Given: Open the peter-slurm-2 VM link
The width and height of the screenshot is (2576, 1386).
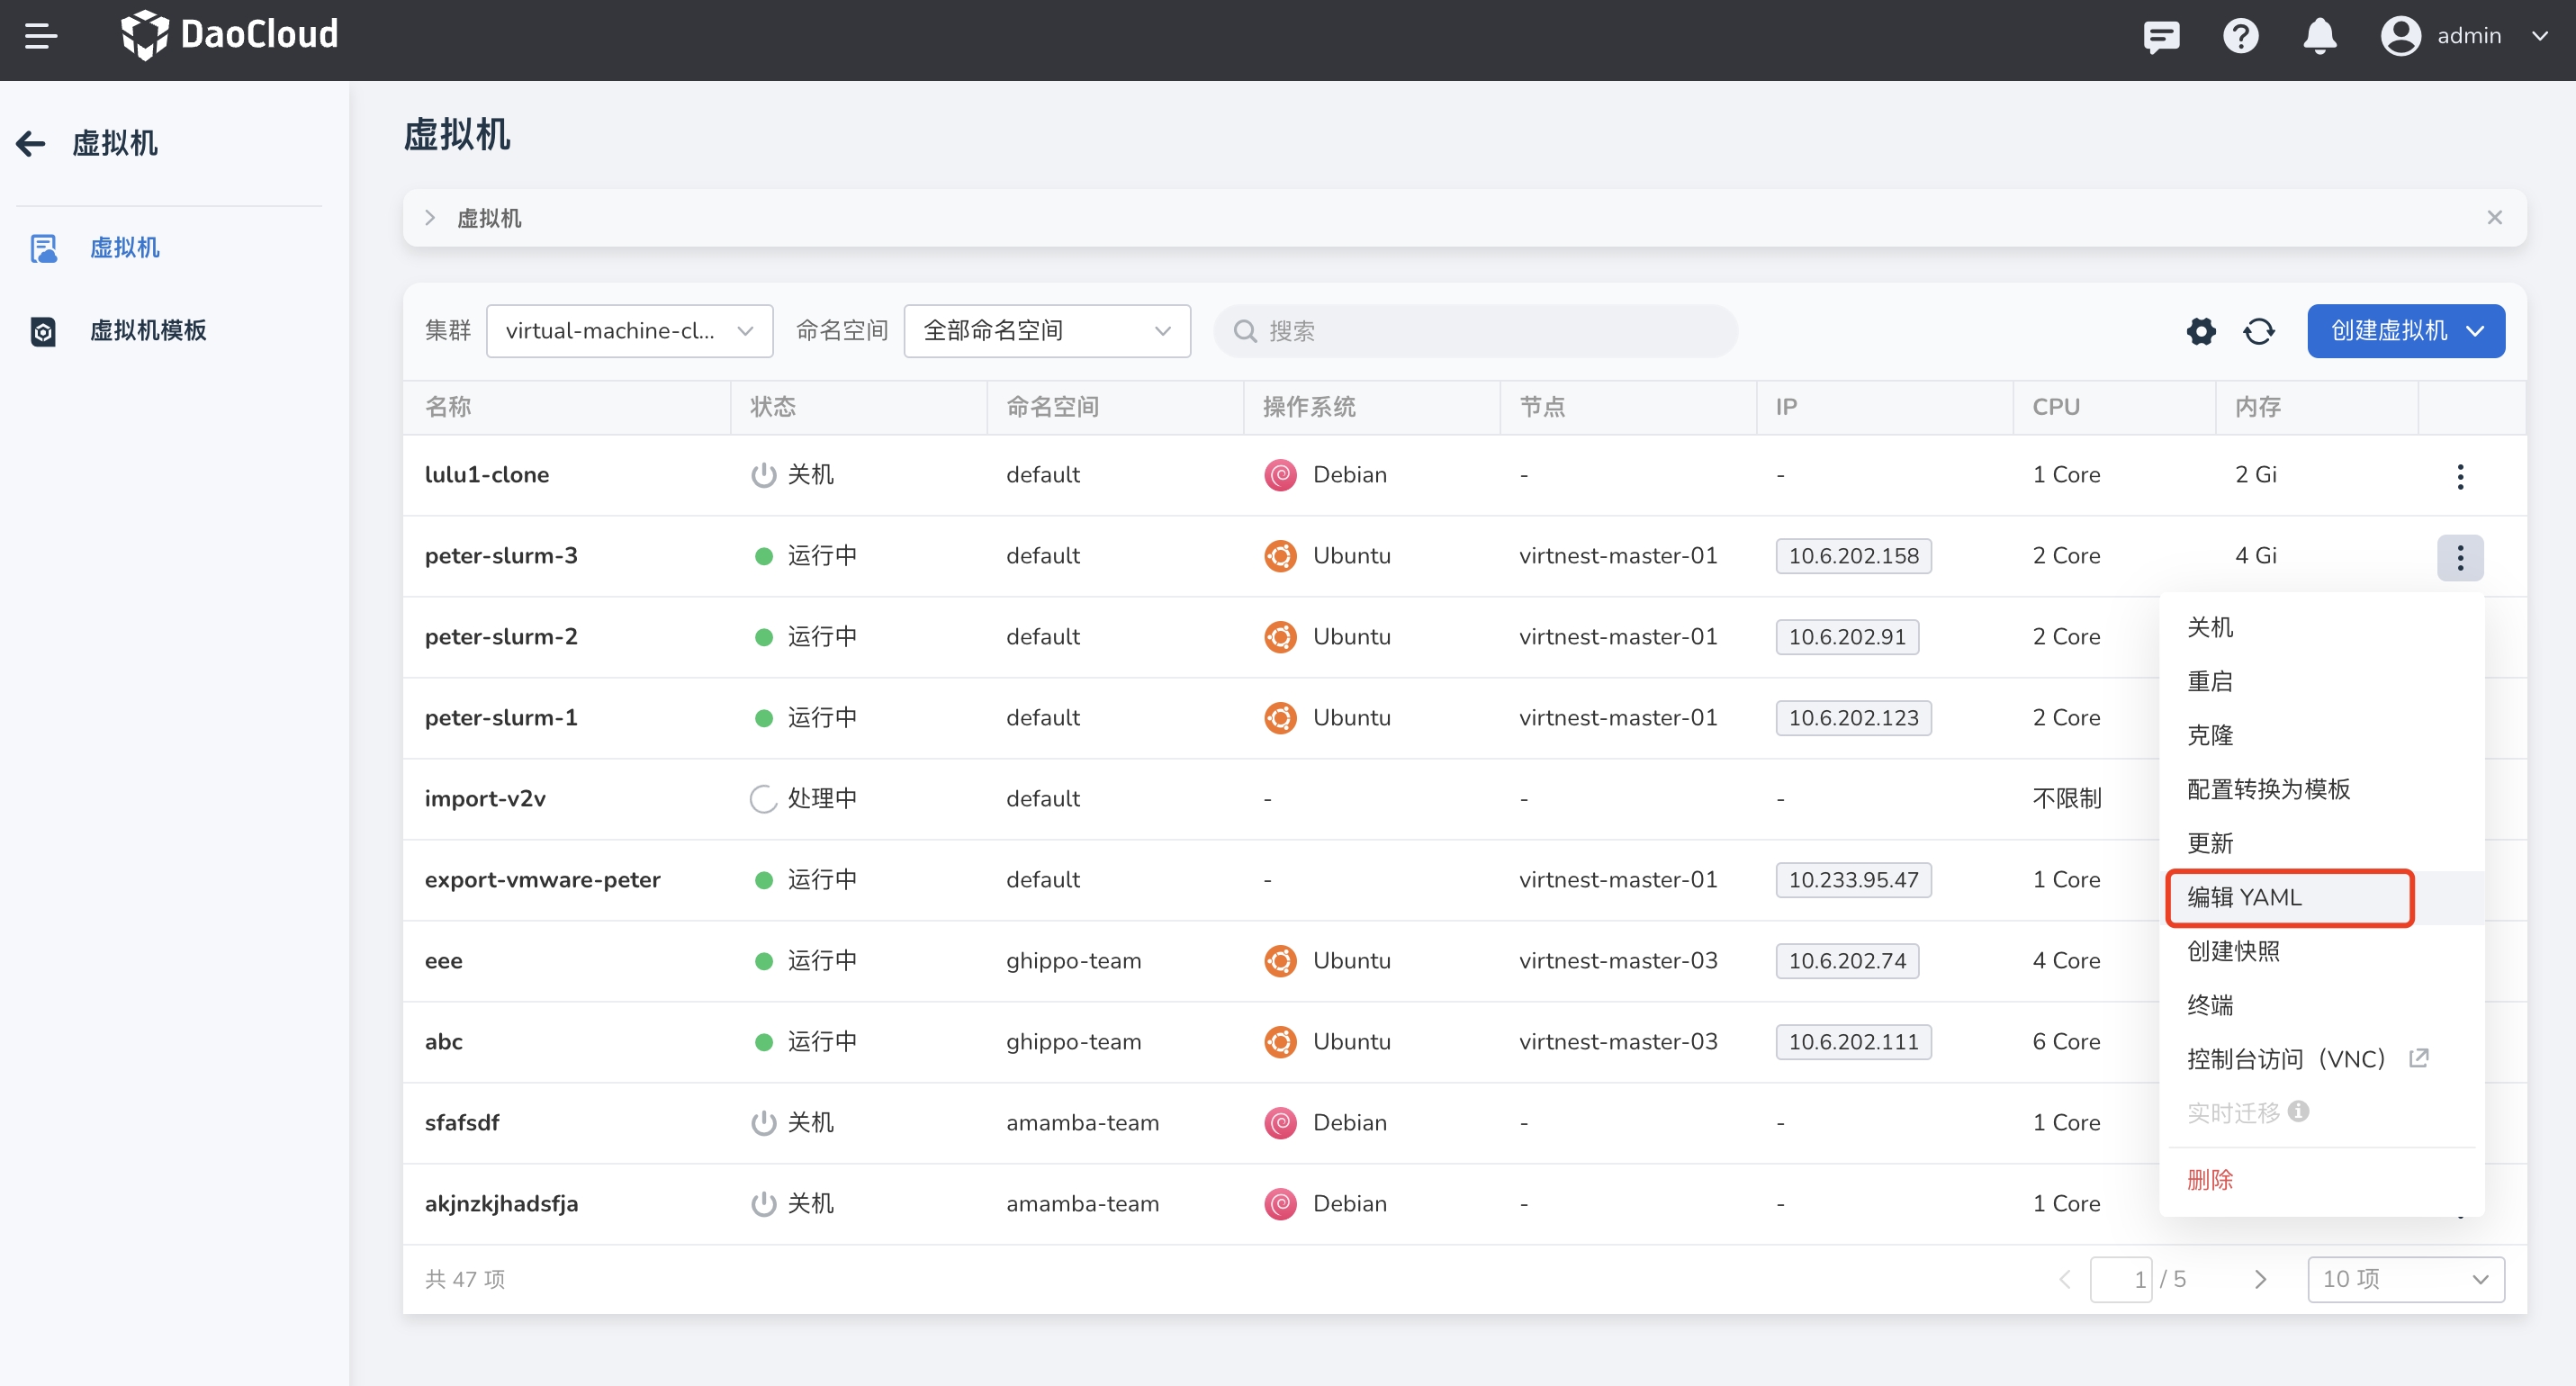Looking at the screenshot, I should pyautogui.click(x=501, y=637).
